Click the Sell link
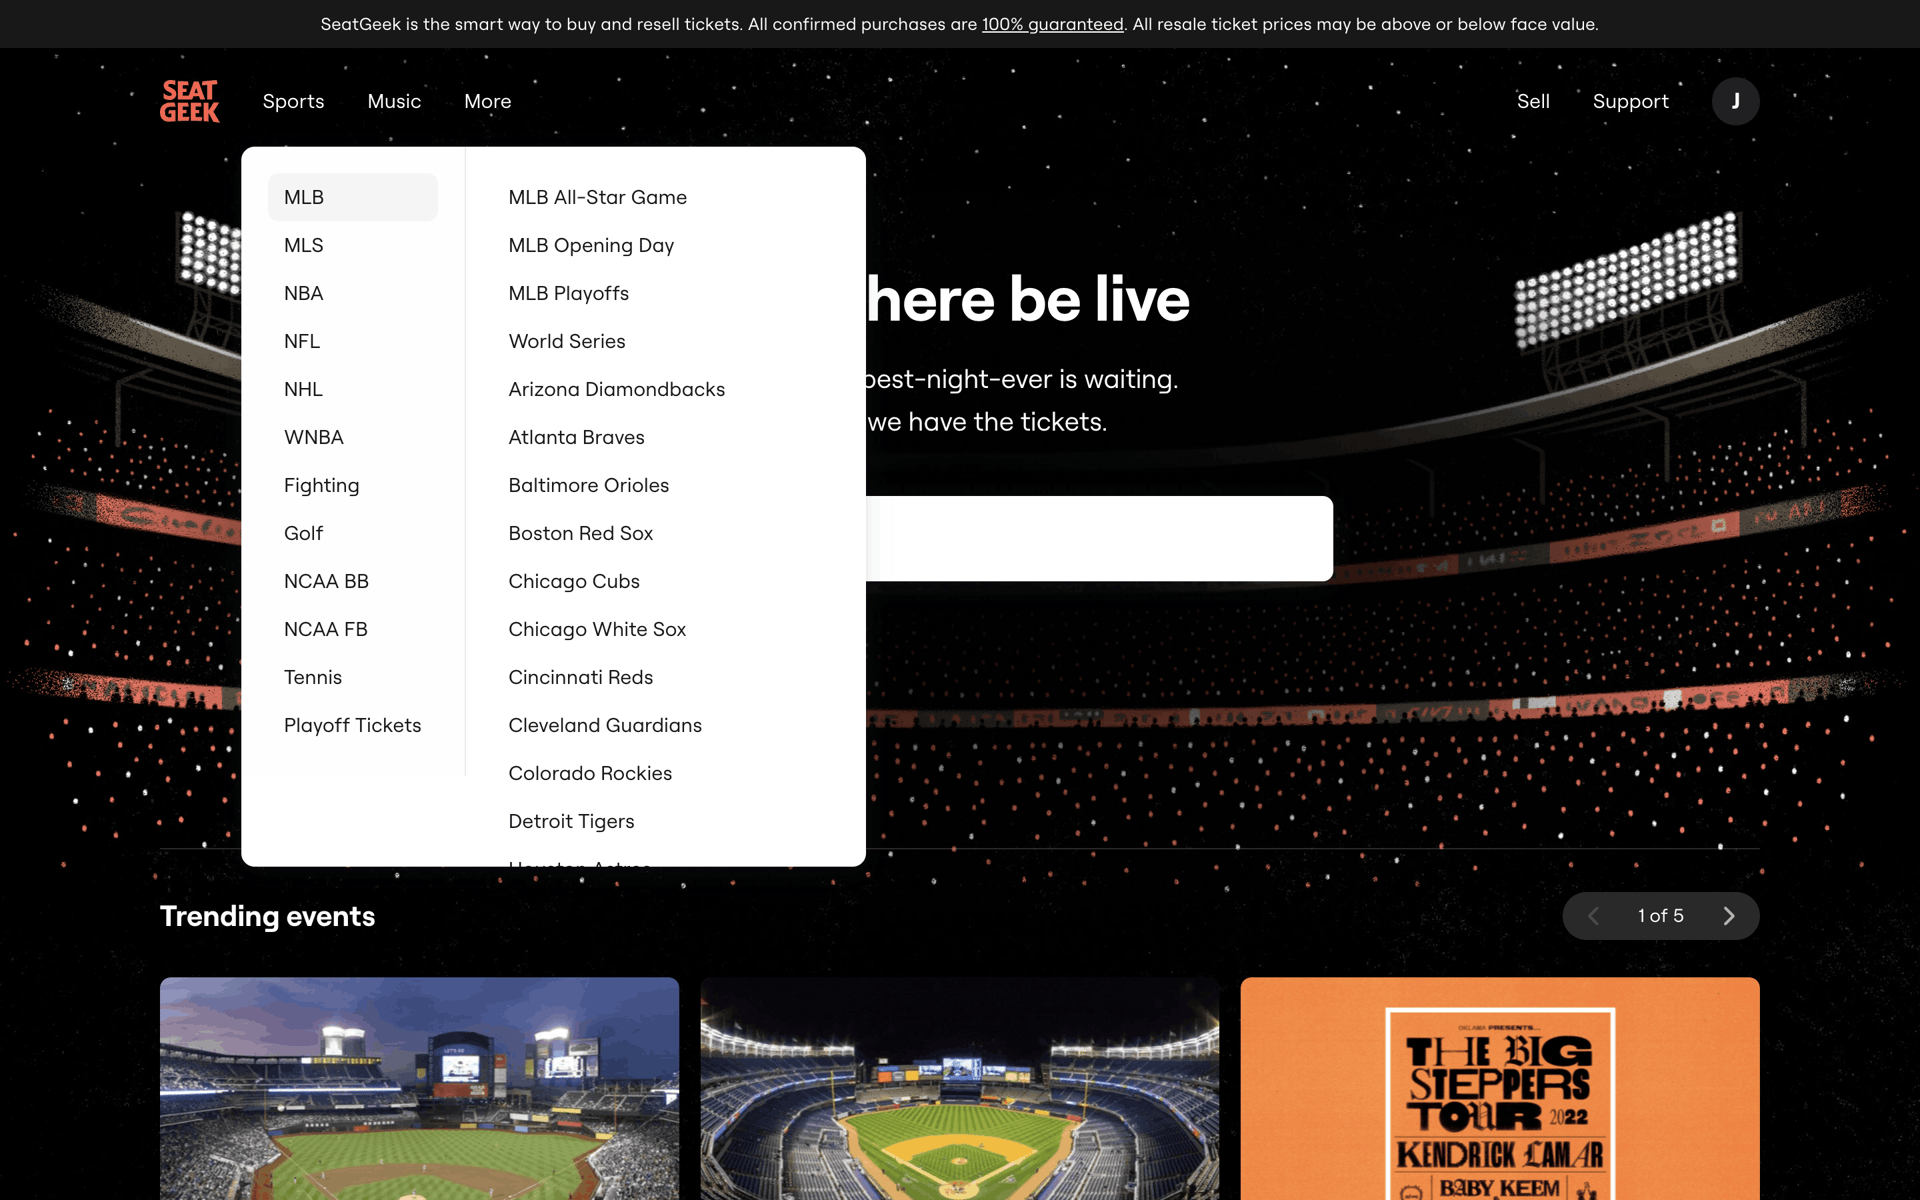Image resolution: width=1920 pixels, height=1200 pixels. 1533,101
